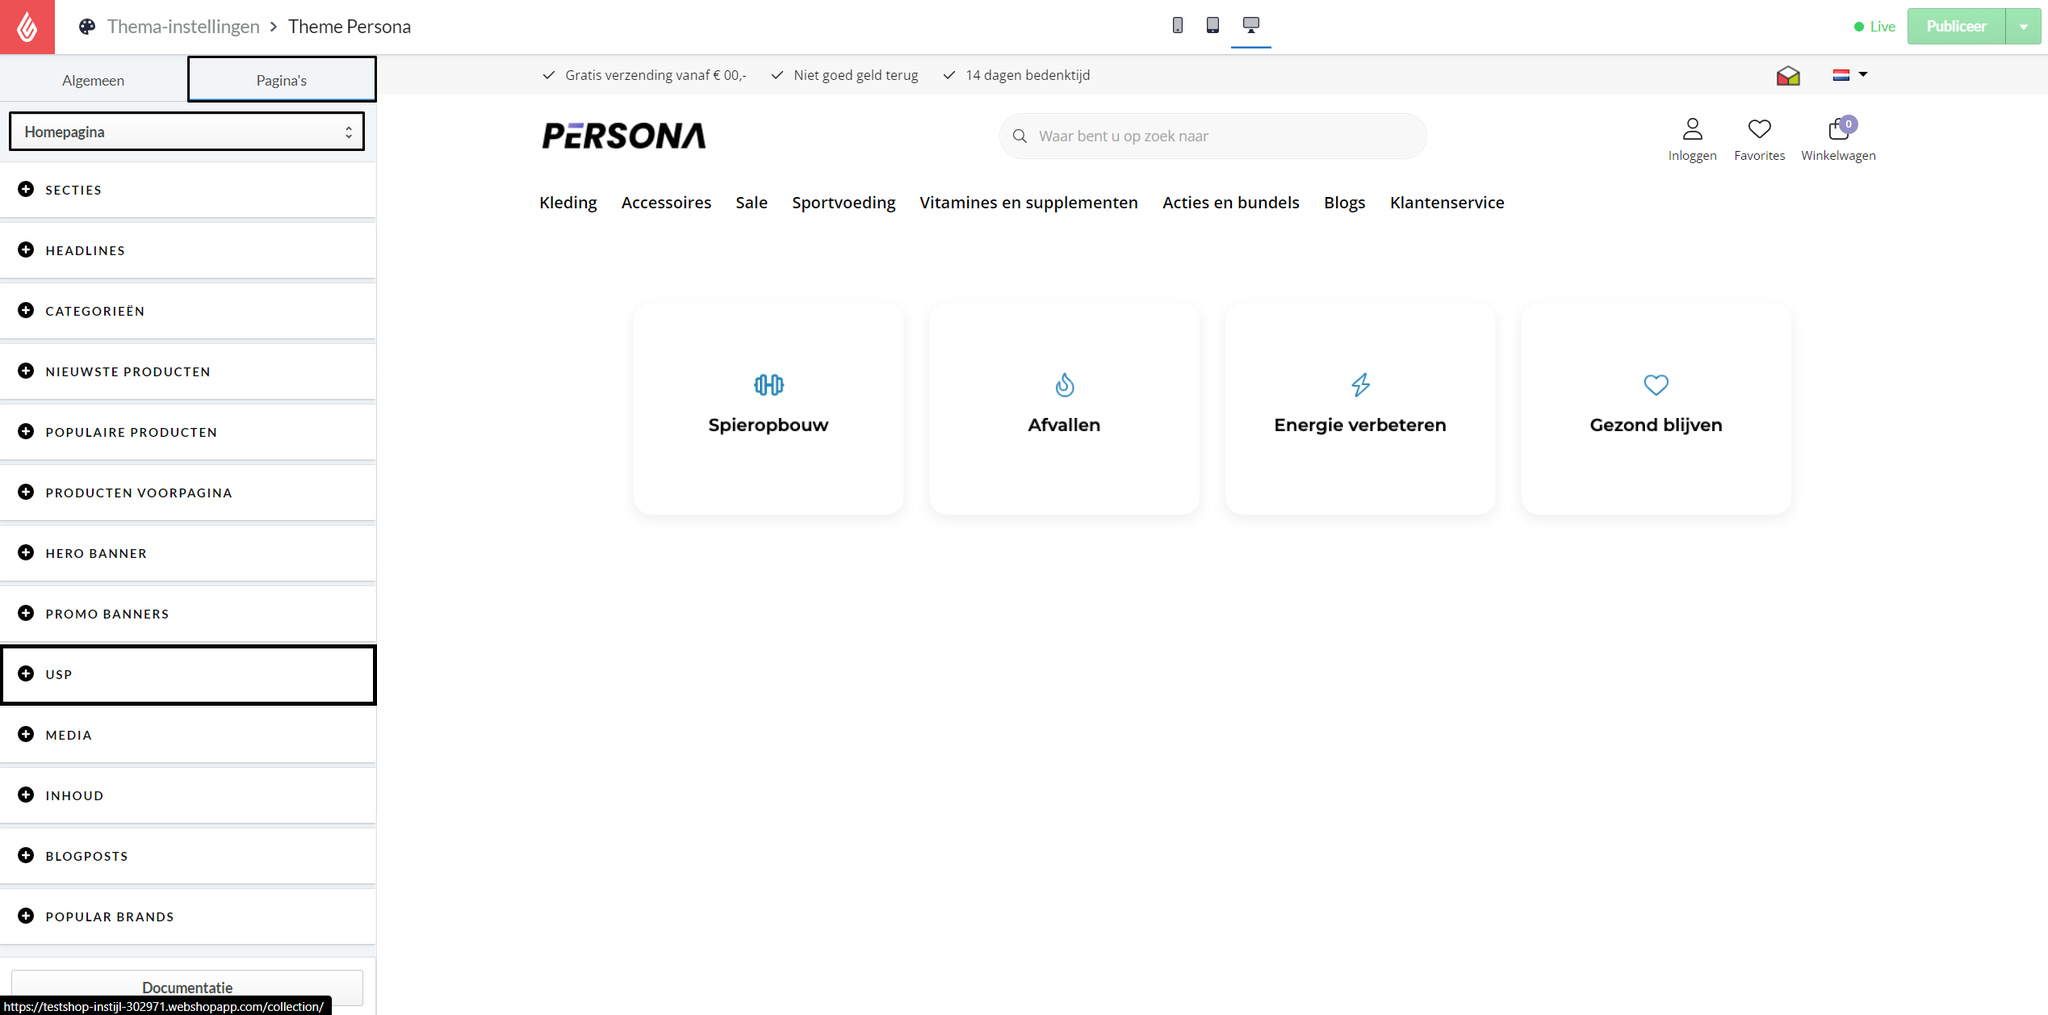
Task: Click the Publiceer button
Action: tap(1956, 27)
